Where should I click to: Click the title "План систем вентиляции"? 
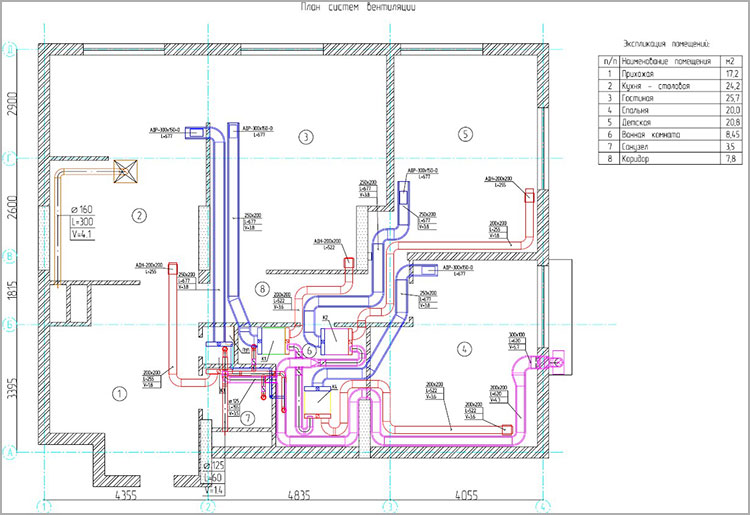pyautogui.click(x=358, y=7)
